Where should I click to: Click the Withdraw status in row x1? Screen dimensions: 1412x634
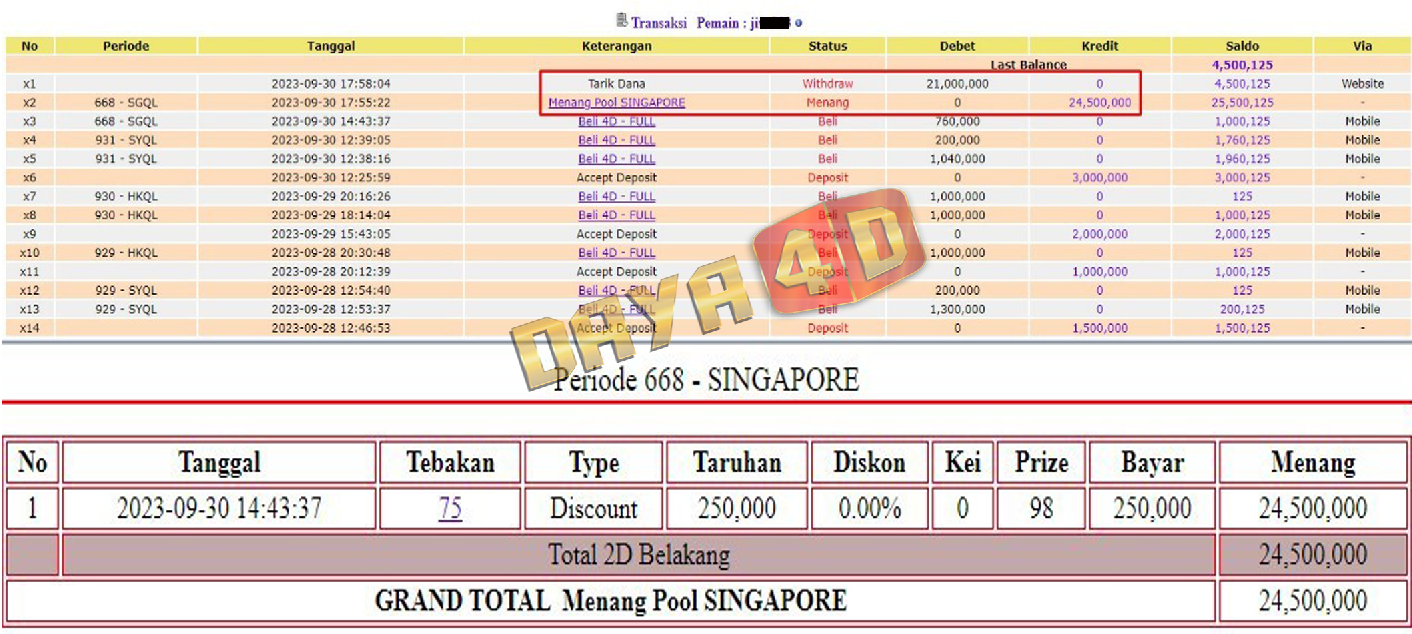point(827,84)
